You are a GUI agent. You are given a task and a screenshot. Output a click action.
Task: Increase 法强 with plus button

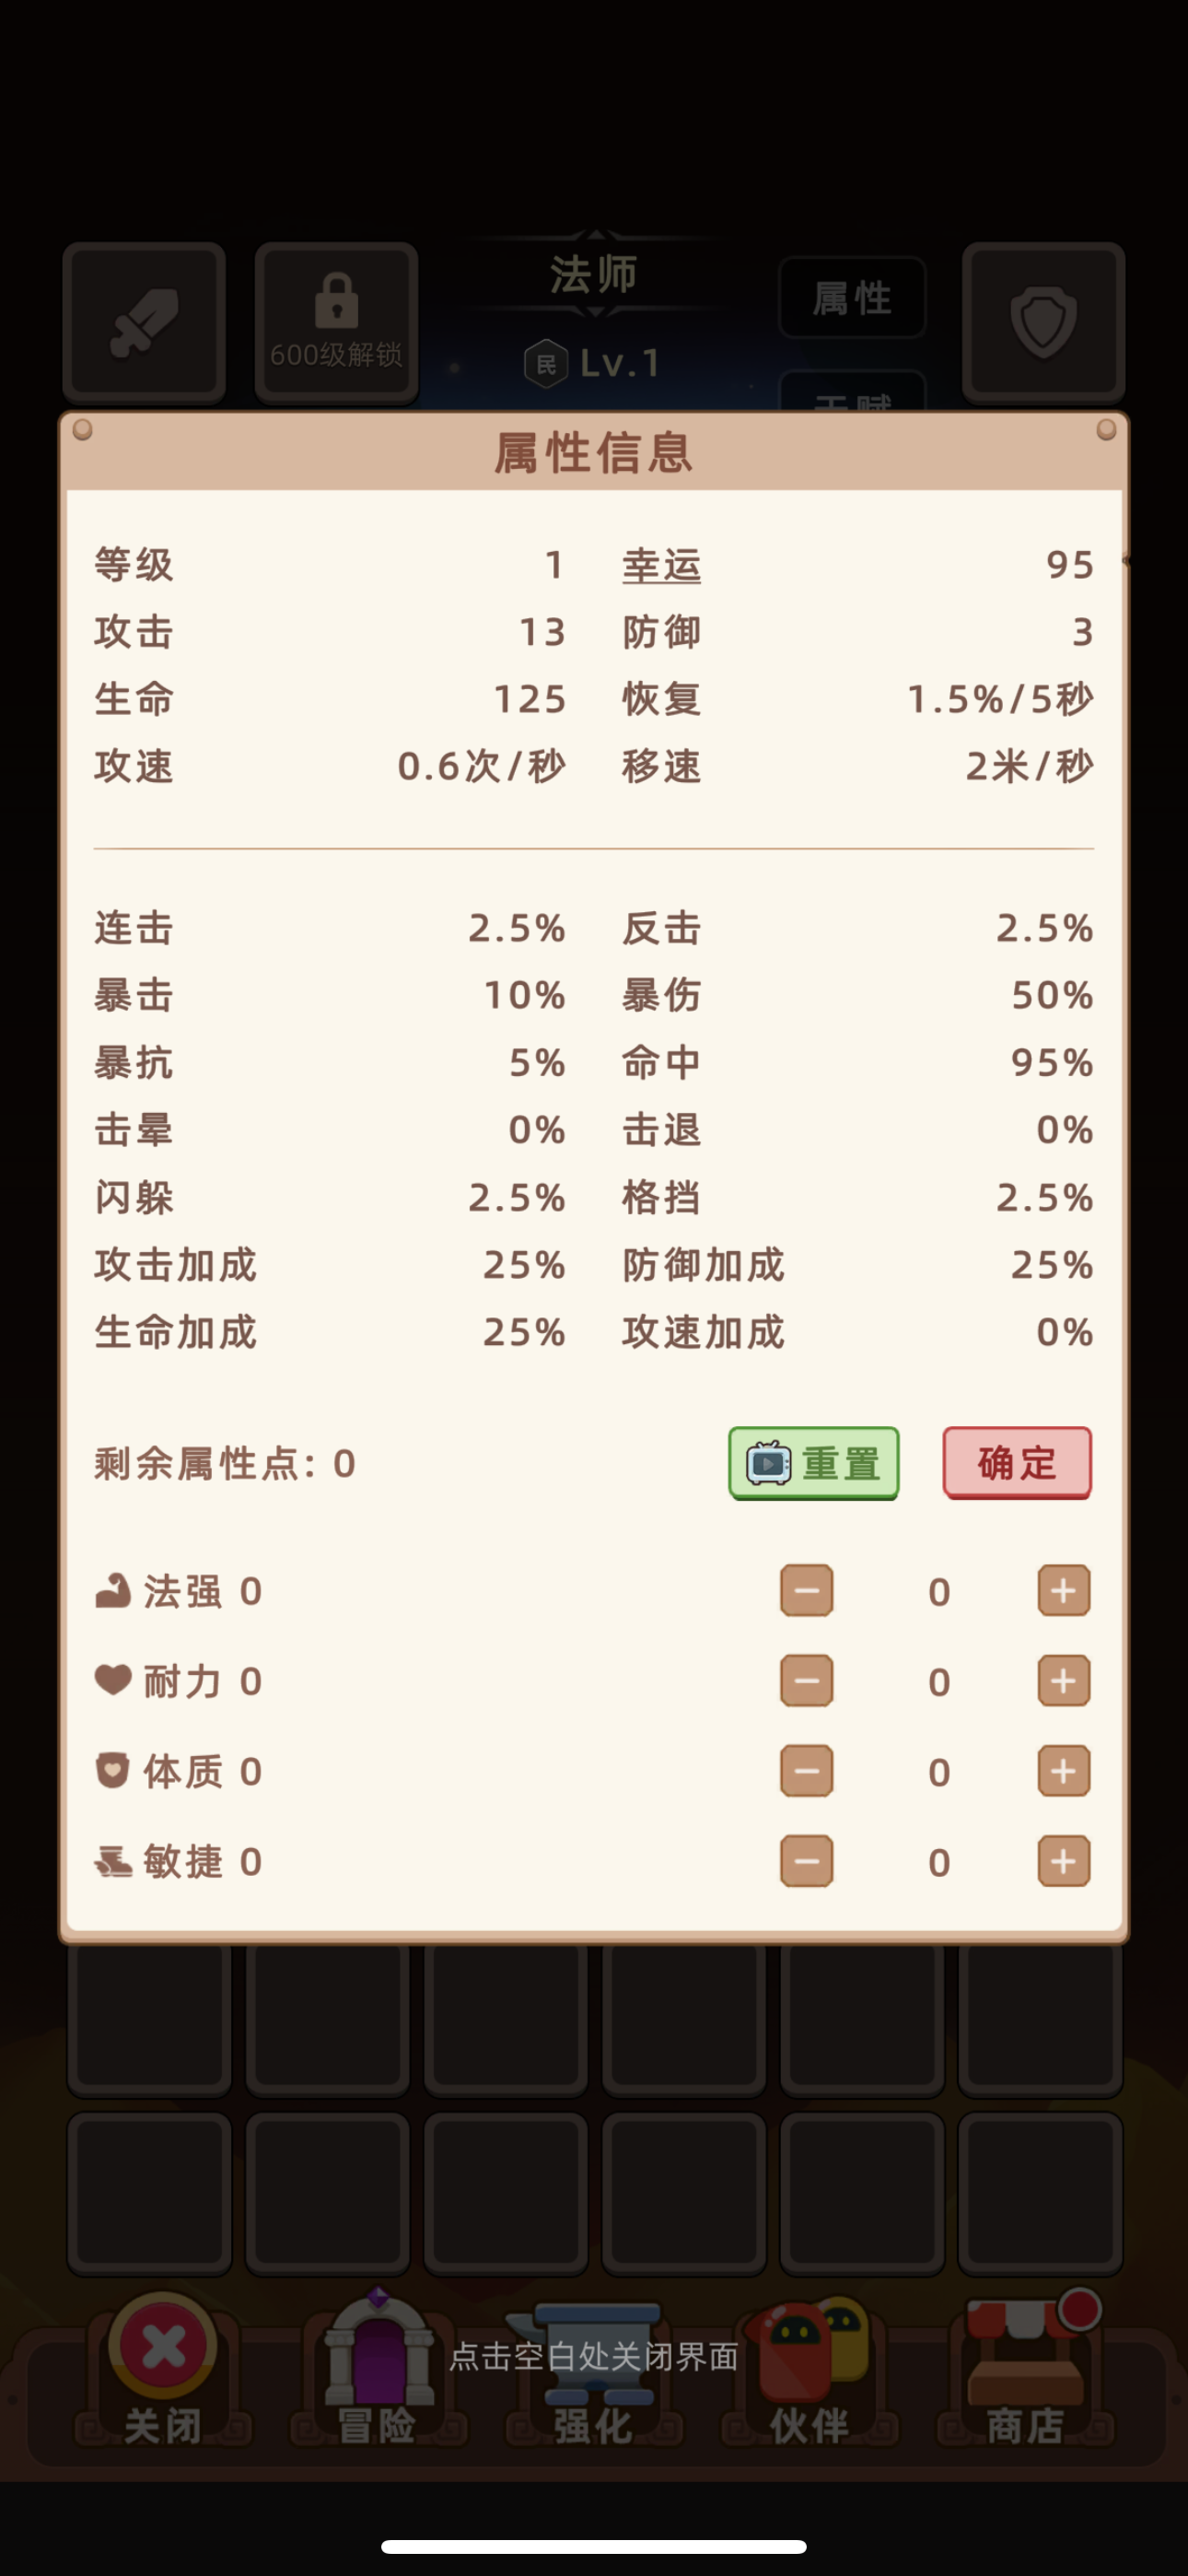[x=1063, y=1590]
